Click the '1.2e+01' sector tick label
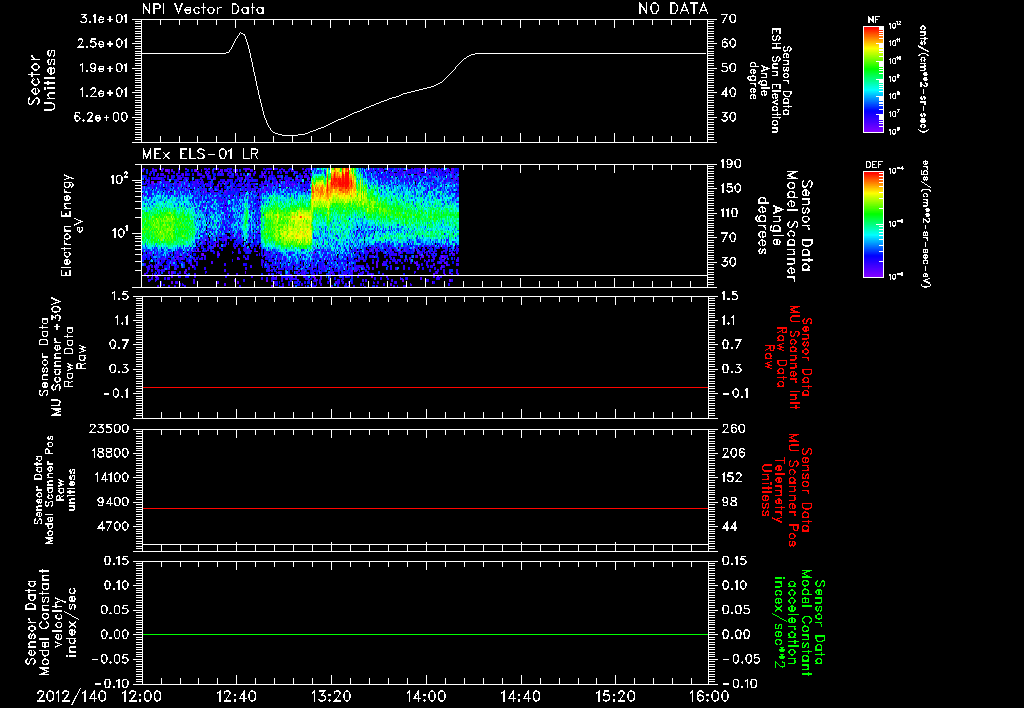1024x708 pixels. tap(104, 92)
